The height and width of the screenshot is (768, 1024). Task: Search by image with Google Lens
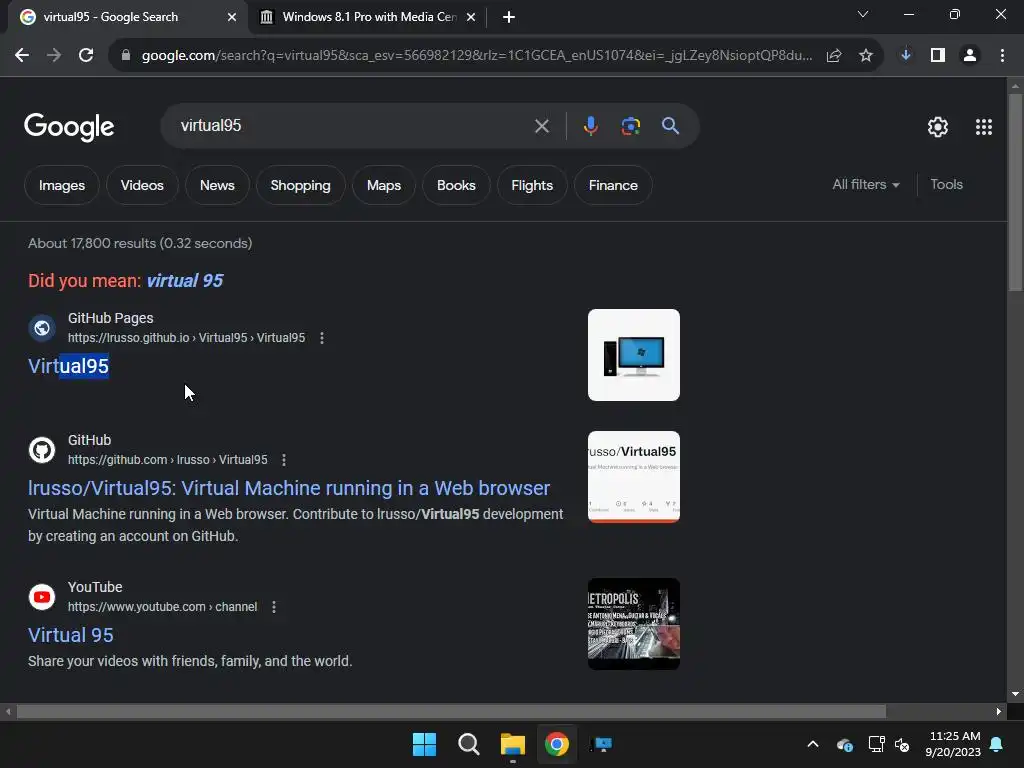pos(631,125)
